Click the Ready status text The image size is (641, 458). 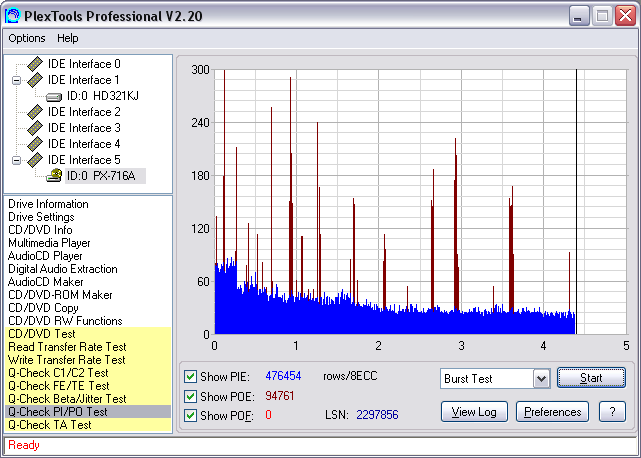click(24, 445)
